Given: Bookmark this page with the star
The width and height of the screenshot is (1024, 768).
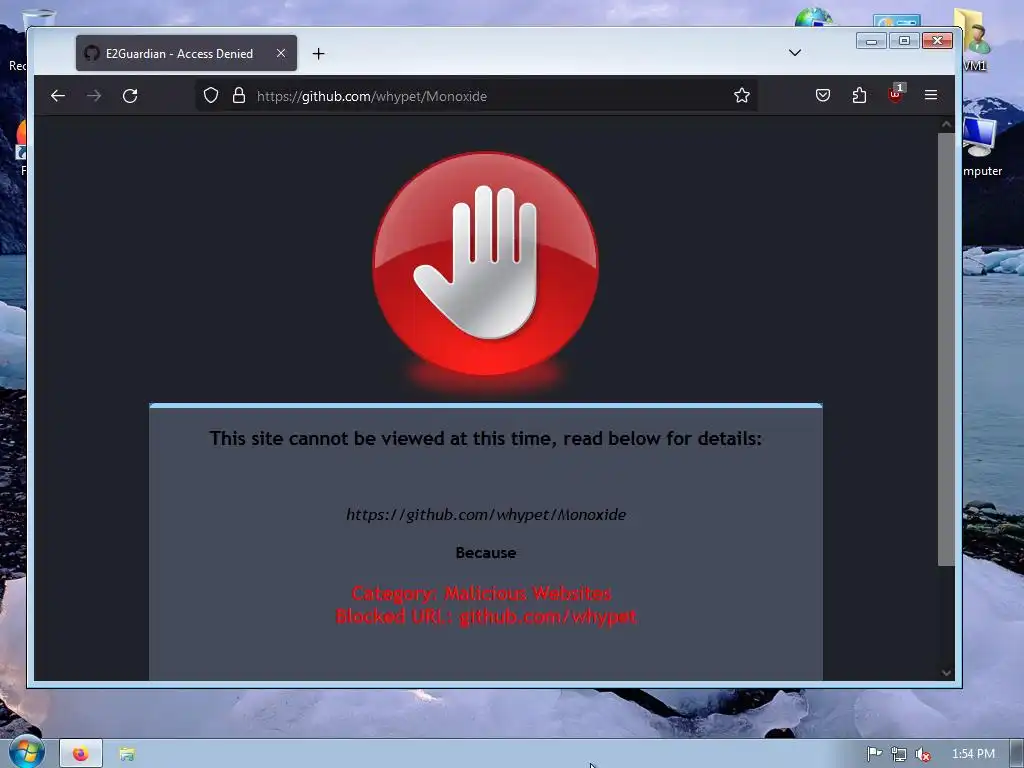Looking at the screenshot, I should click(x=741, y=95).
